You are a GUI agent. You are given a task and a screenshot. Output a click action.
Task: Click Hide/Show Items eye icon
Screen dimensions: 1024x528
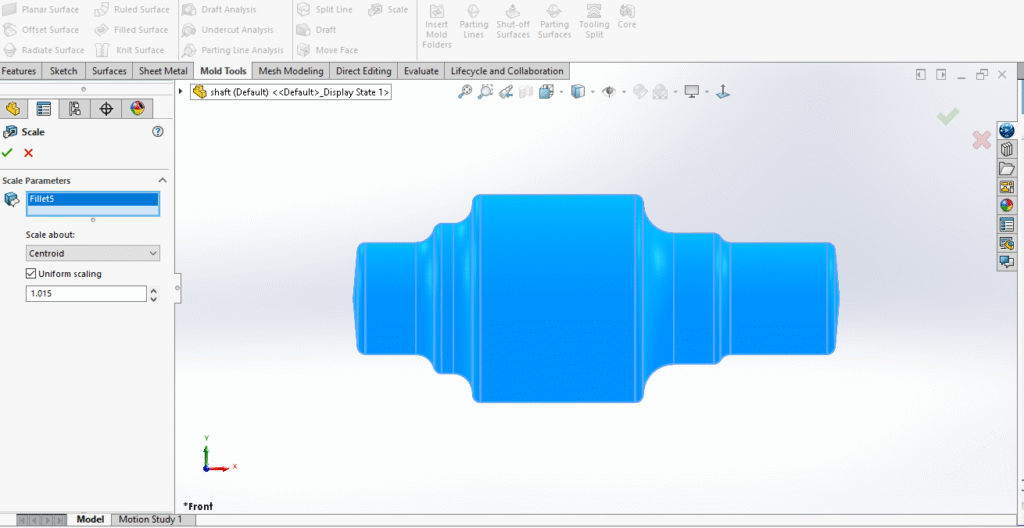pyautogui.click(x=609, y=92)
